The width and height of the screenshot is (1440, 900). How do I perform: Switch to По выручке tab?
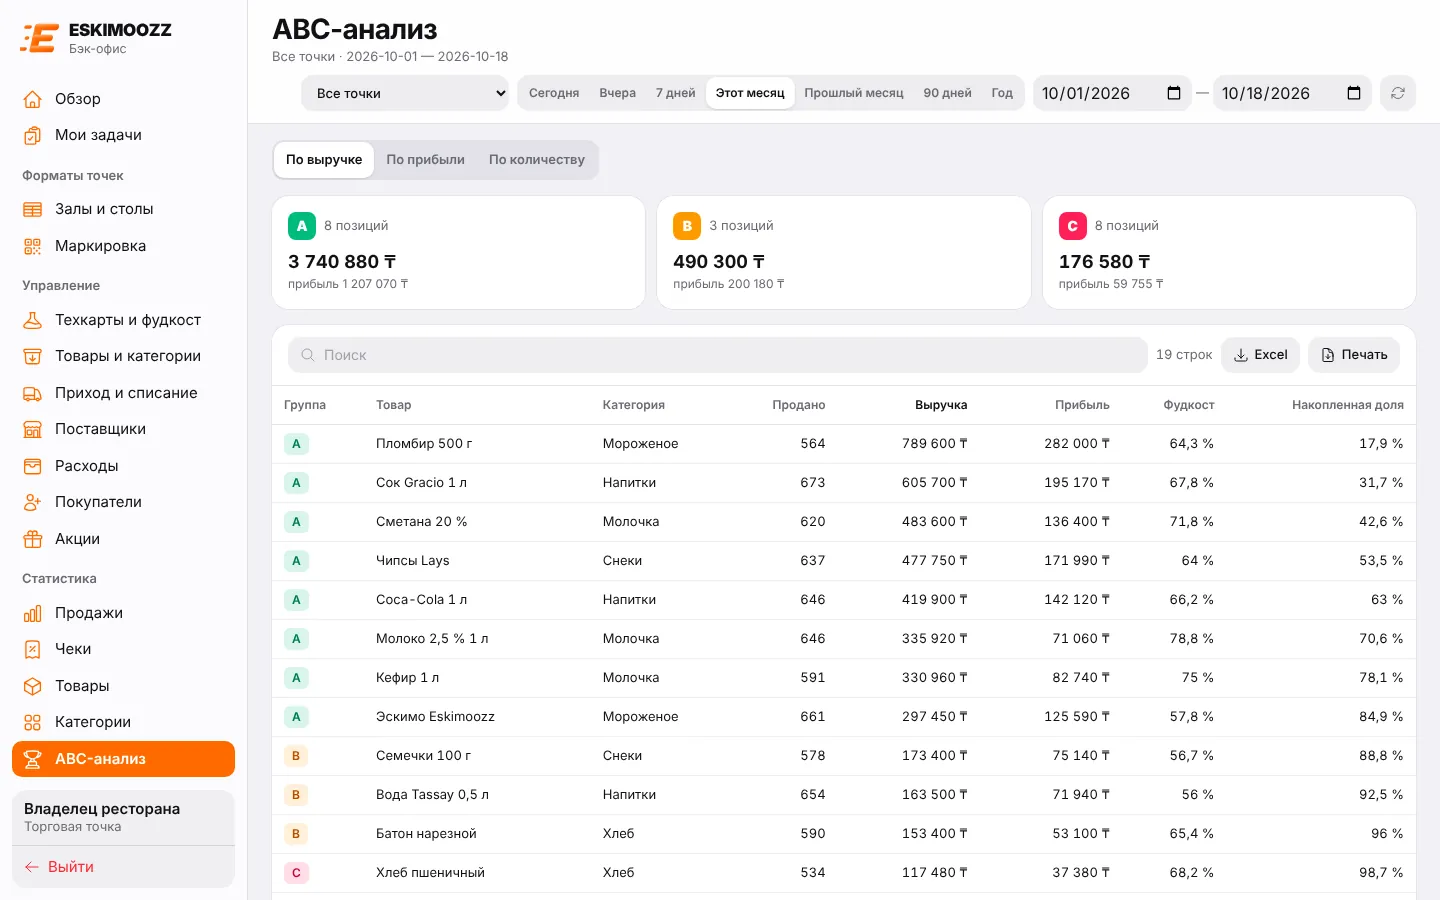click(x=324, y=160)
